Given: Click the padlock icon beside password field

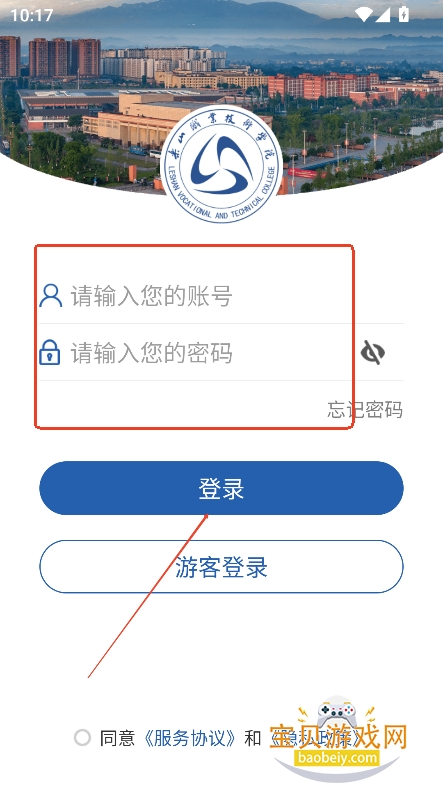Looking at the screenshot, I should point(50,352).
